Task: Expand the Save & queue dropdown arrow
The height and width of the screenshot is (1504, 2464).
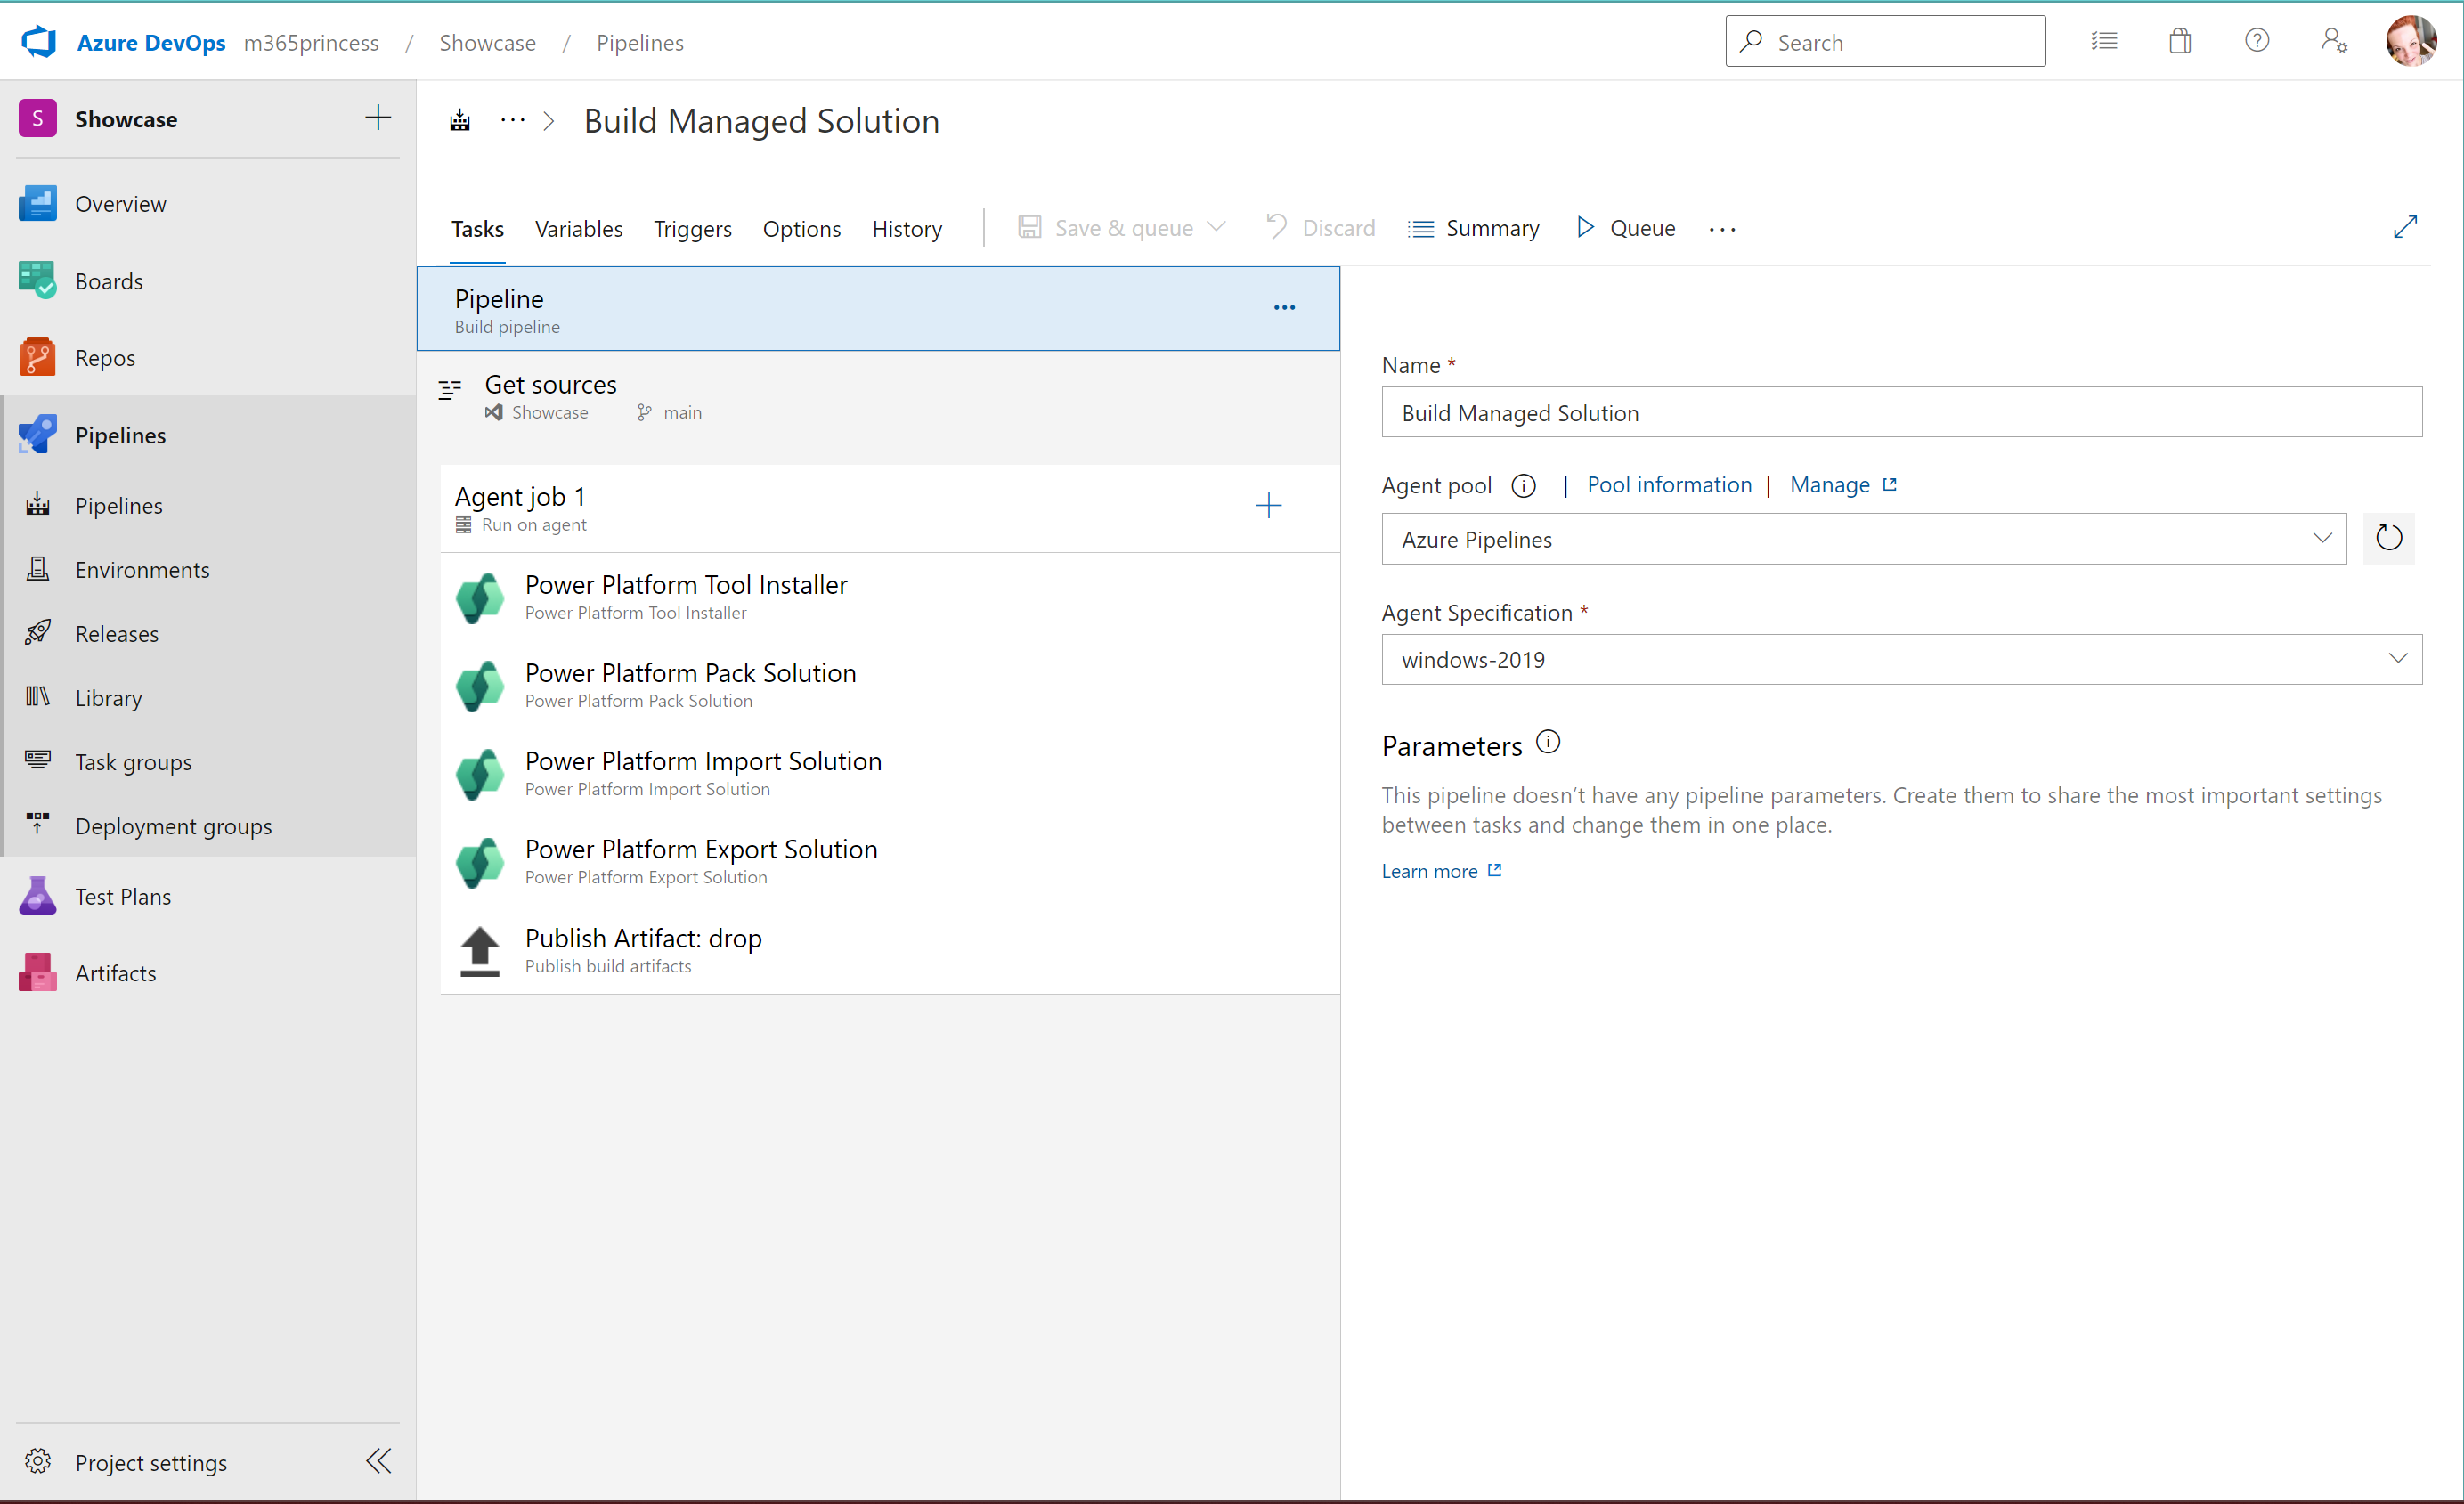Action: (x=1216, y=227)
